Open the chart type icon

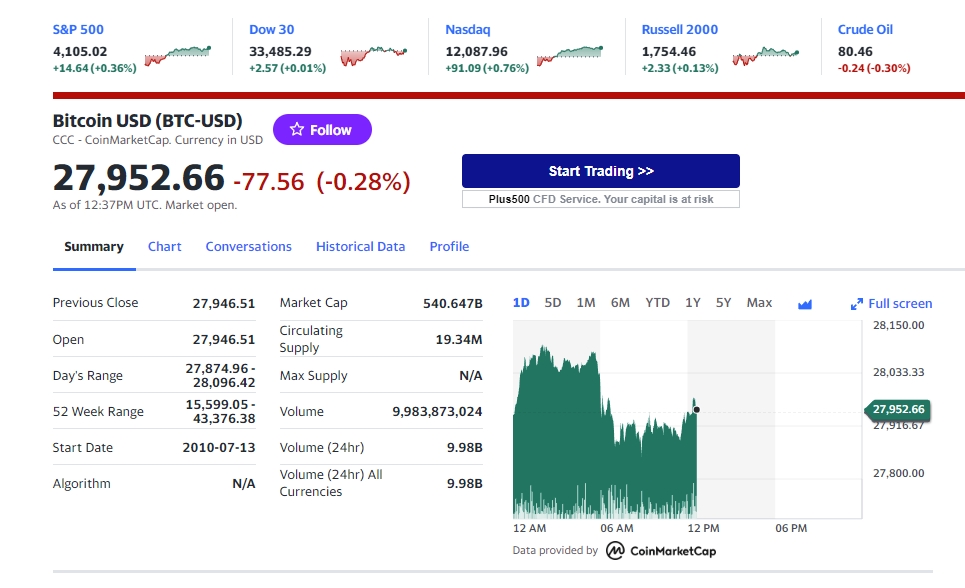805,304
